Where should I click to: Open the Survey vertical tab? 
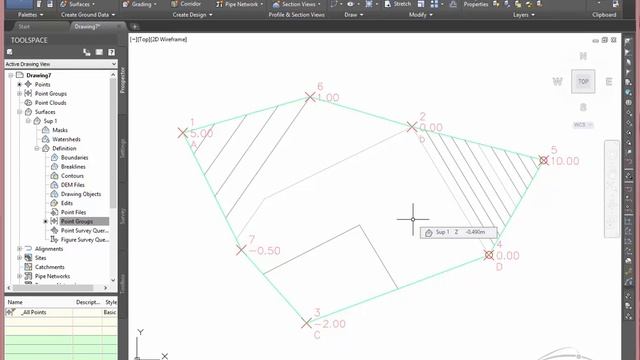123,216
